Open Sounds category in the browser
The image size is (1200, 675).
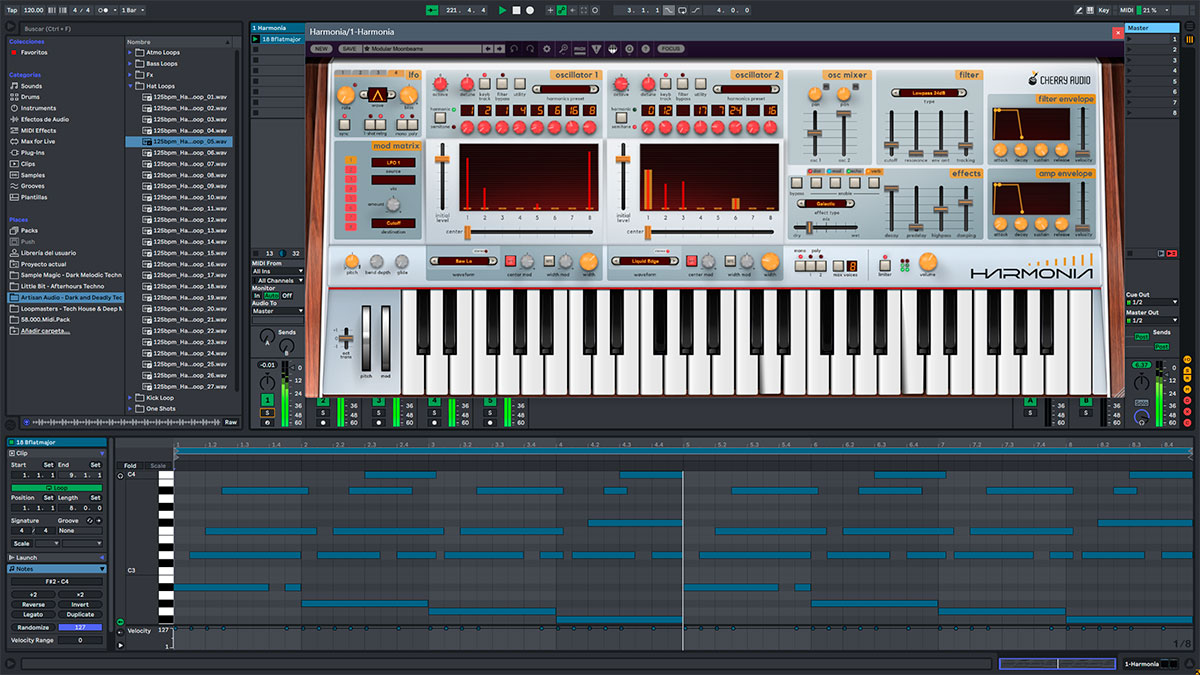click(32, 86)
